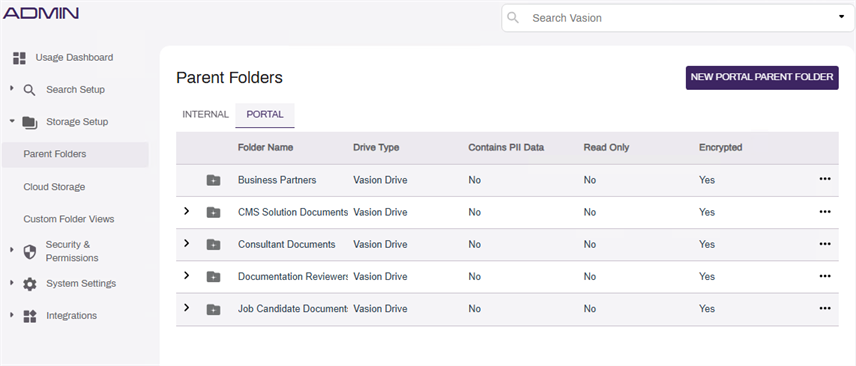Screen dimensions: 856x366
Task: Click NEW PORTAL PARENT FOLDER button
Action: 762,78
